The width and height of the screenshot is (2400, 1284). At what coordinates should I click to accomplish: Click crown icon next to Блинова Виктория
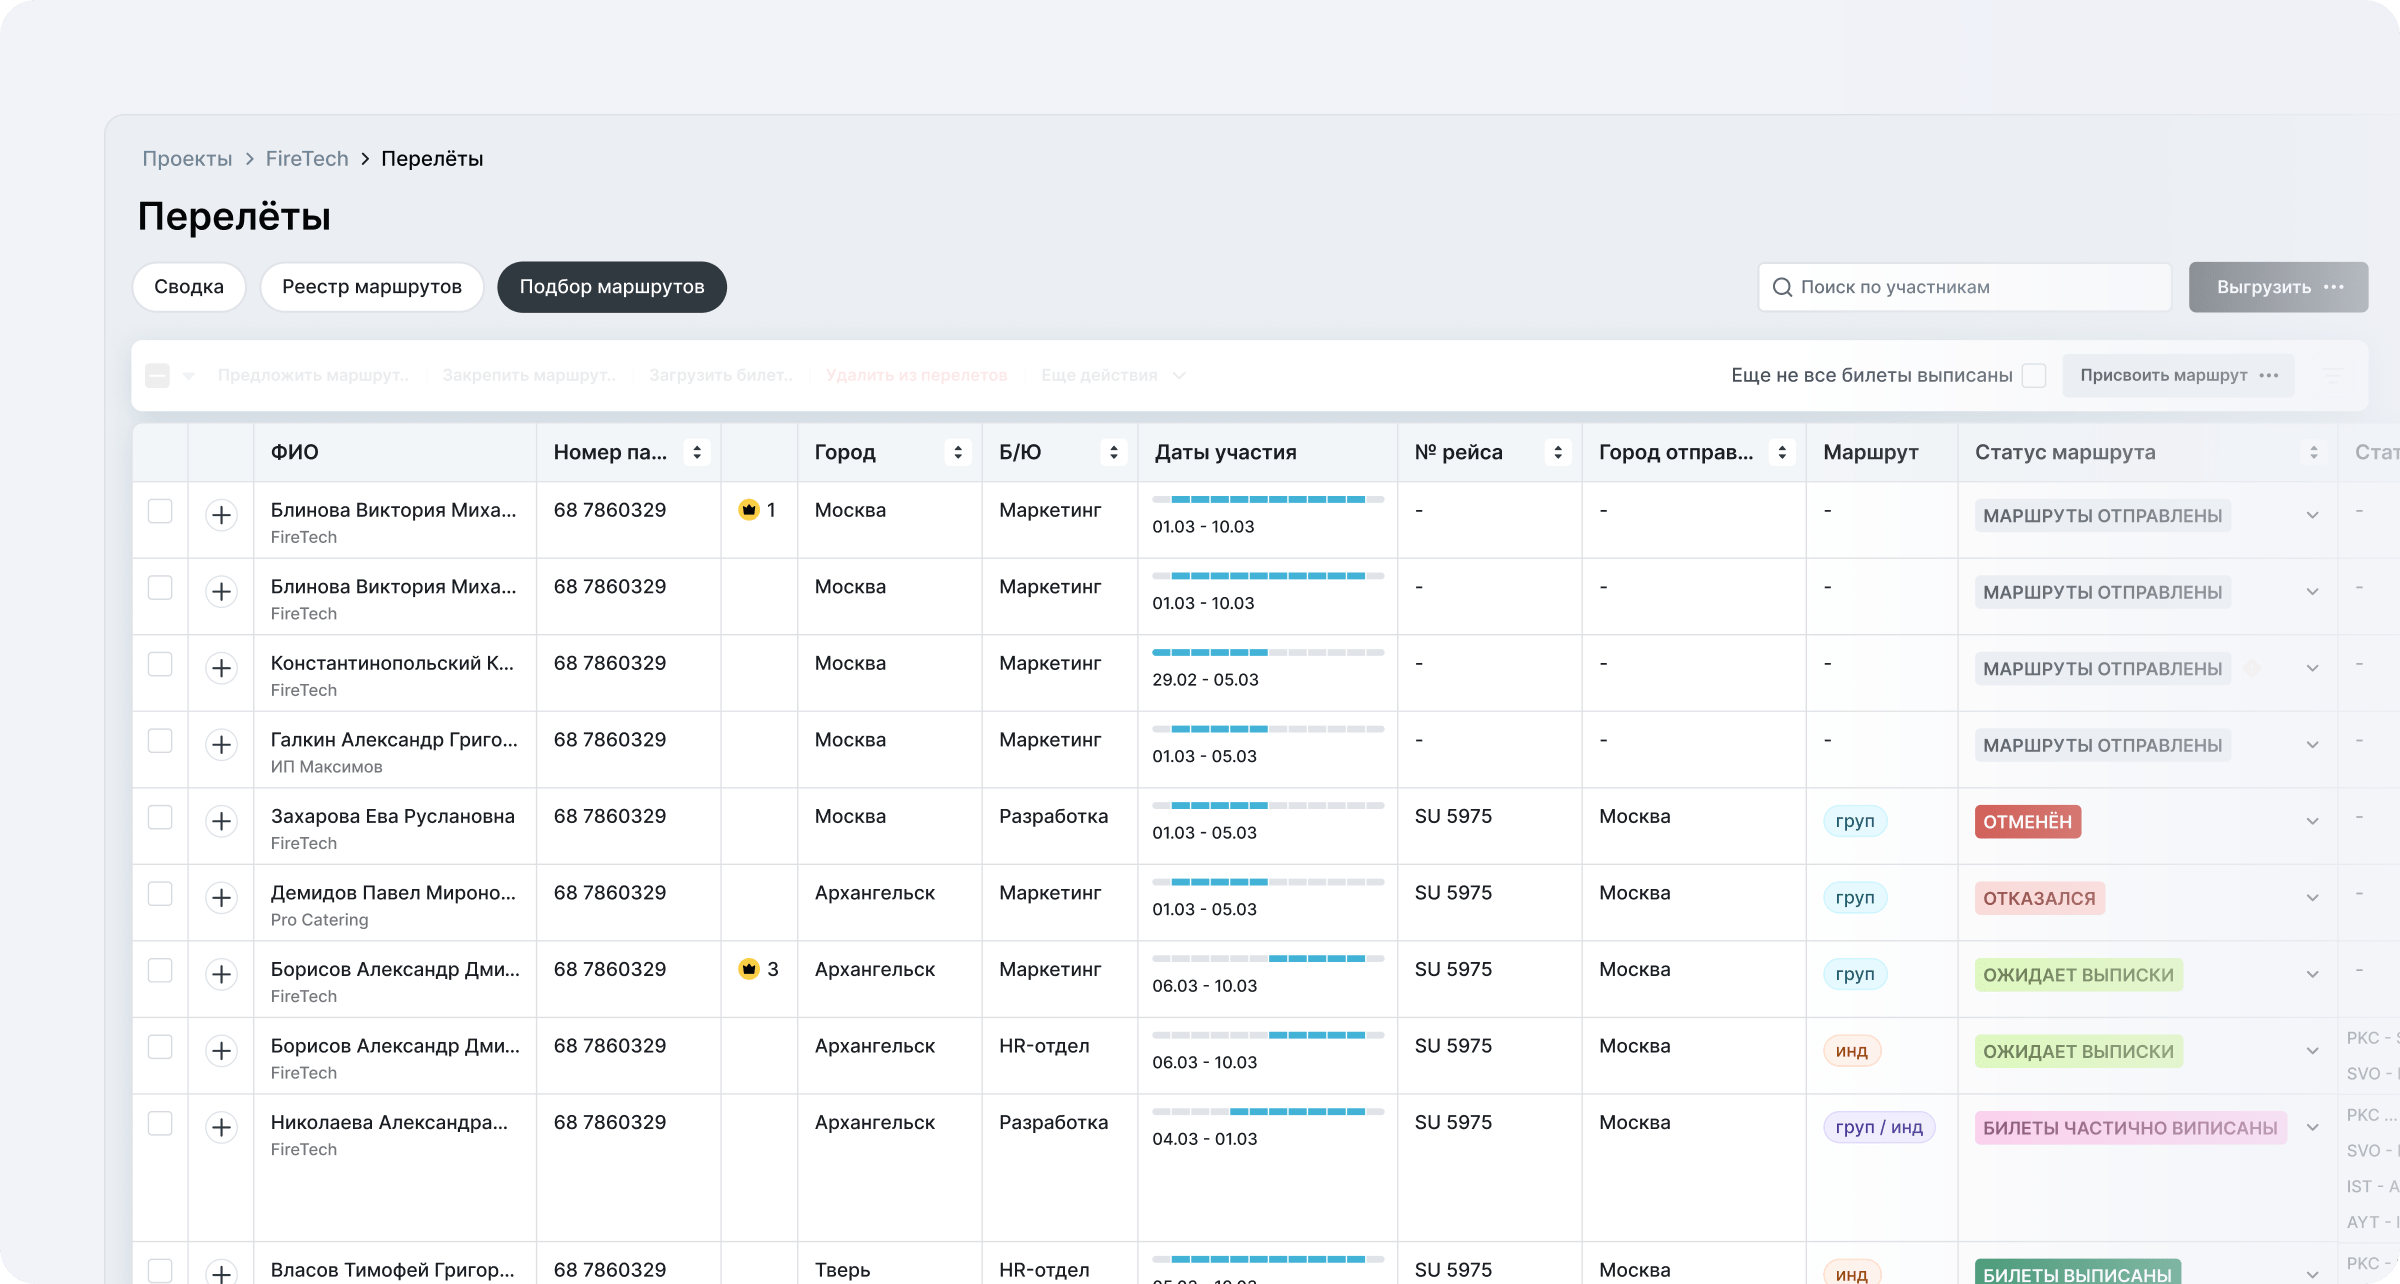[x=748, y=510]
